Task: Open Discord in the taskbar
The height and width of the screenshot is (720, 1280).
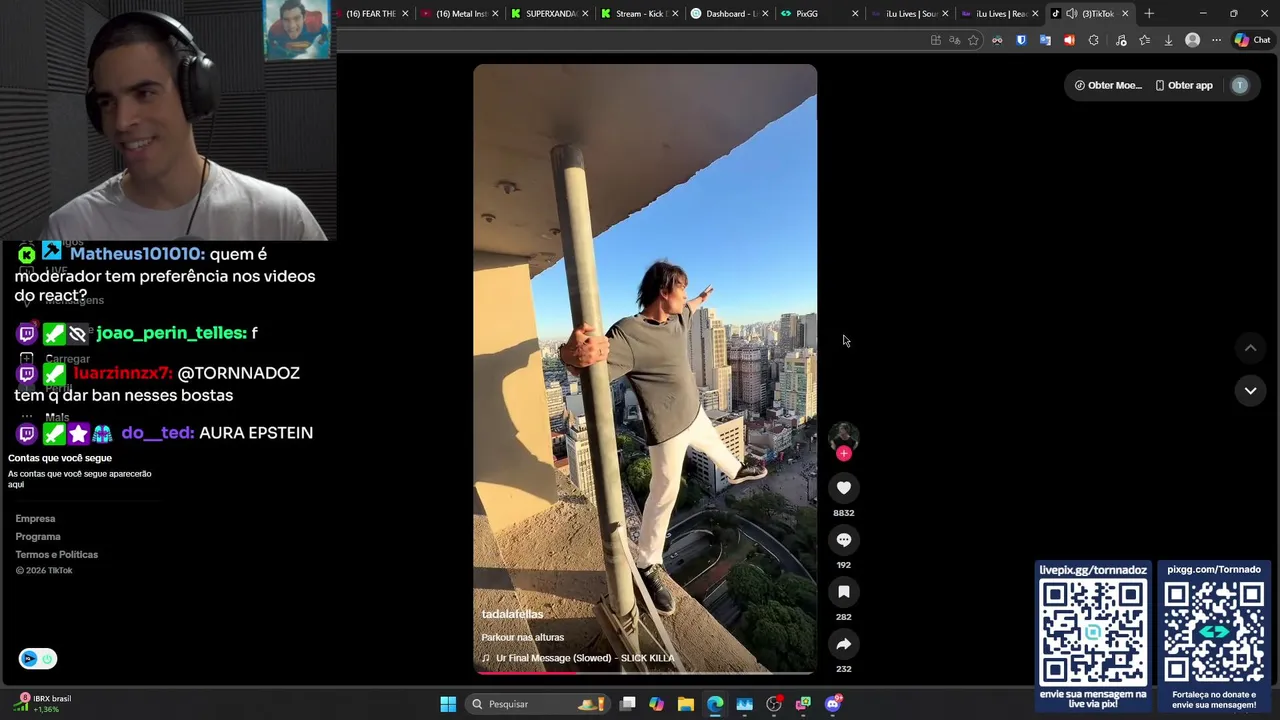Action: coord(833,704)
